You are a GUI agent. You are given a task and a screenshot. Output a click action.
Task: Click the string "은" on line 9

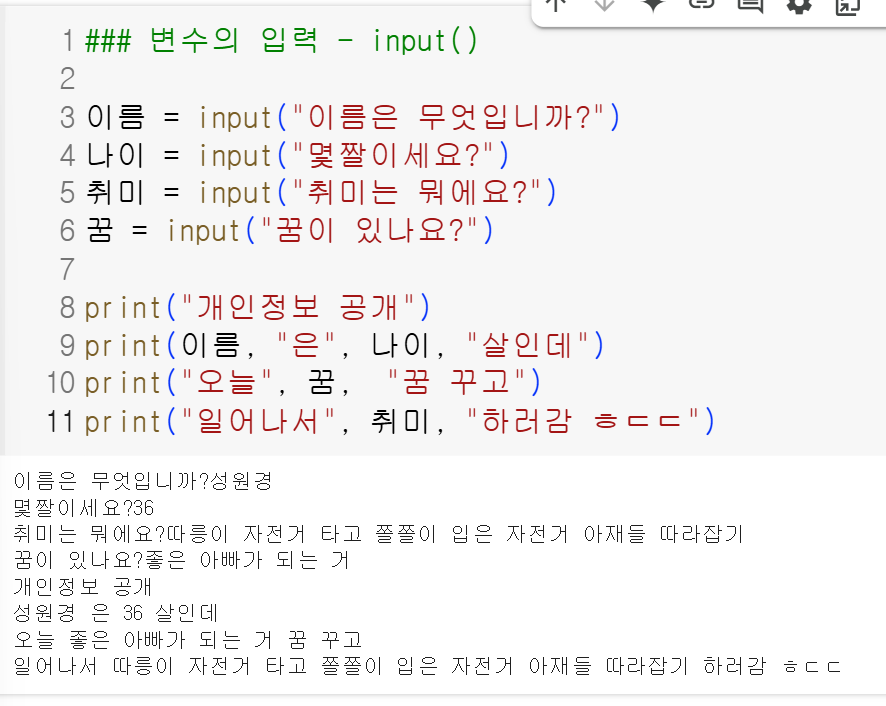[x=306, y=345]
